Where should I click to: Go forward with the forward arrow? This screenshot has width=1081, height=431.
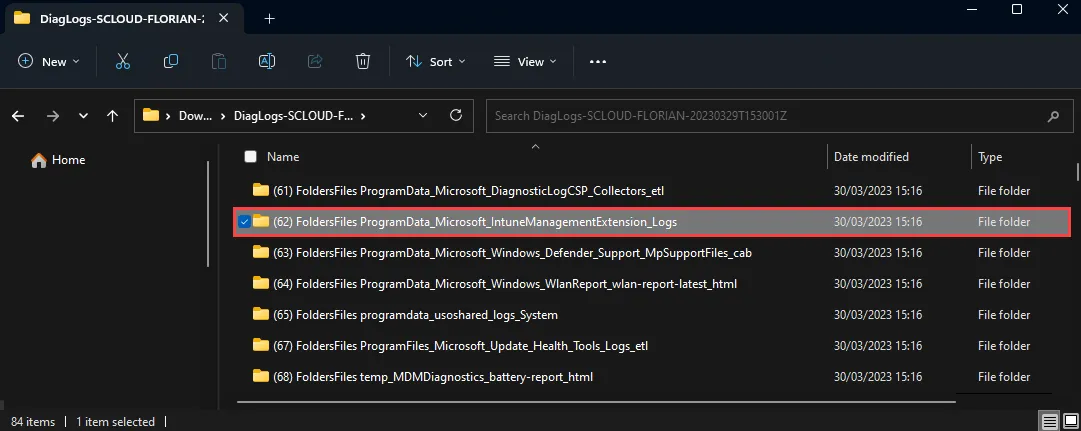click(x=52, y=116)
